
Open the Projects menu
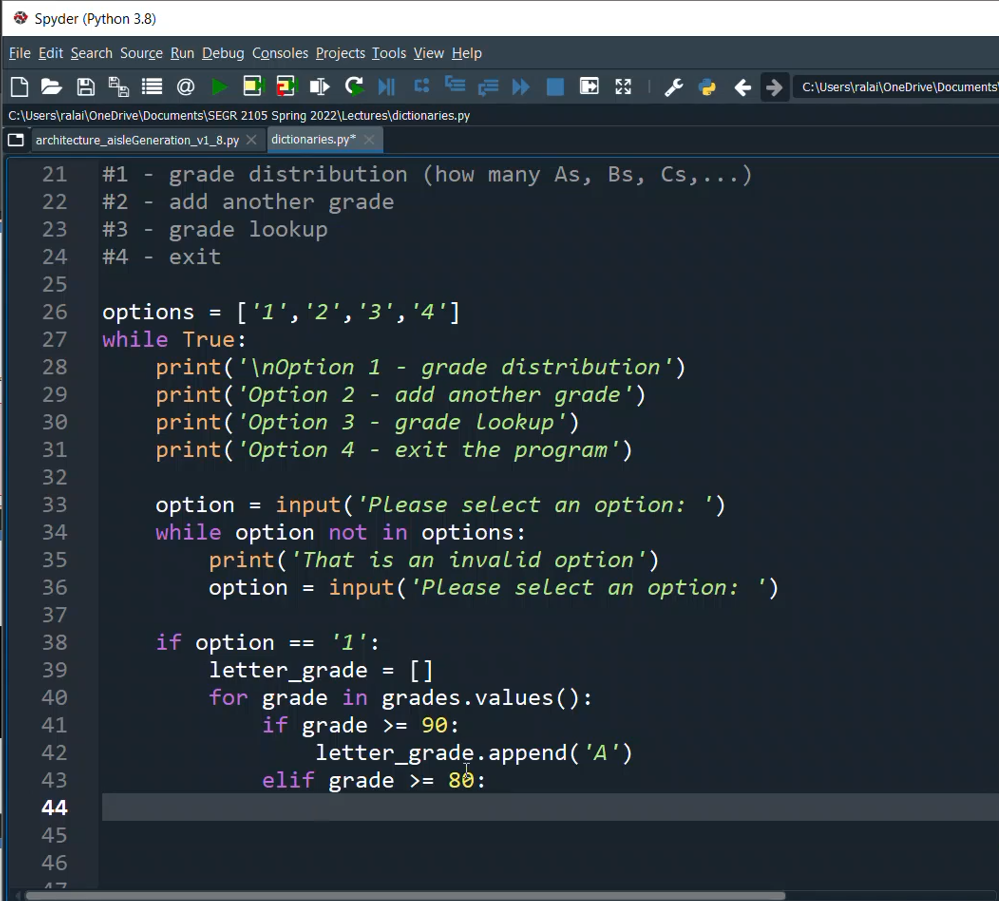340,53
